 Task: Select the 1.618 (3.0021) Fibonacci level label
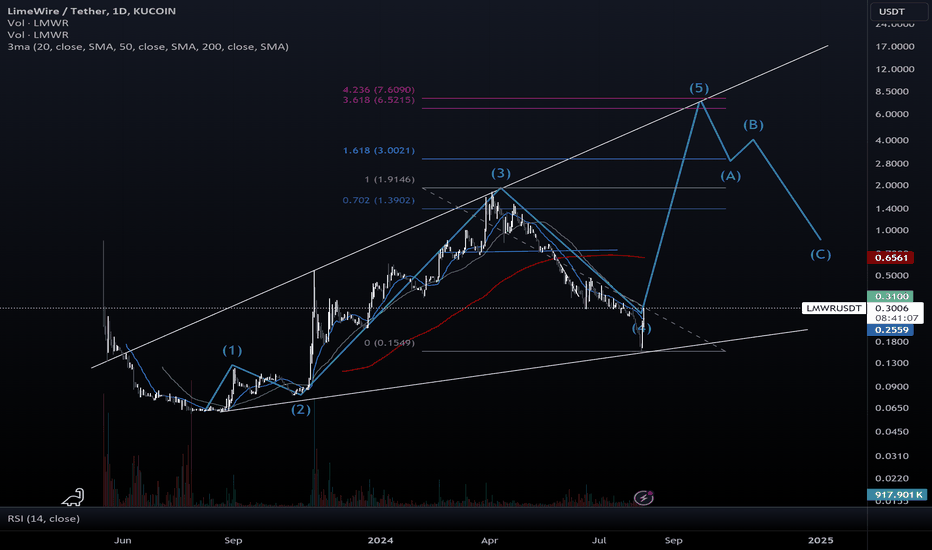(379, 150)
